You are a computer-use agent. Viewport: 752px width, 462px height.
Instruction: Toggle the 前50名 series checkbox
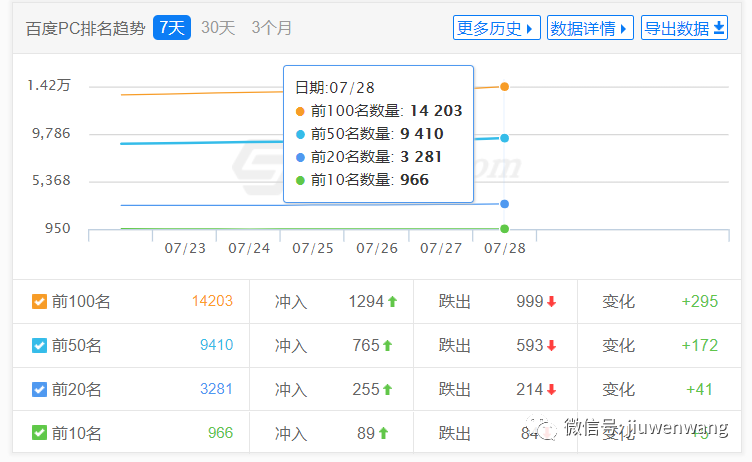click(39, 345)
